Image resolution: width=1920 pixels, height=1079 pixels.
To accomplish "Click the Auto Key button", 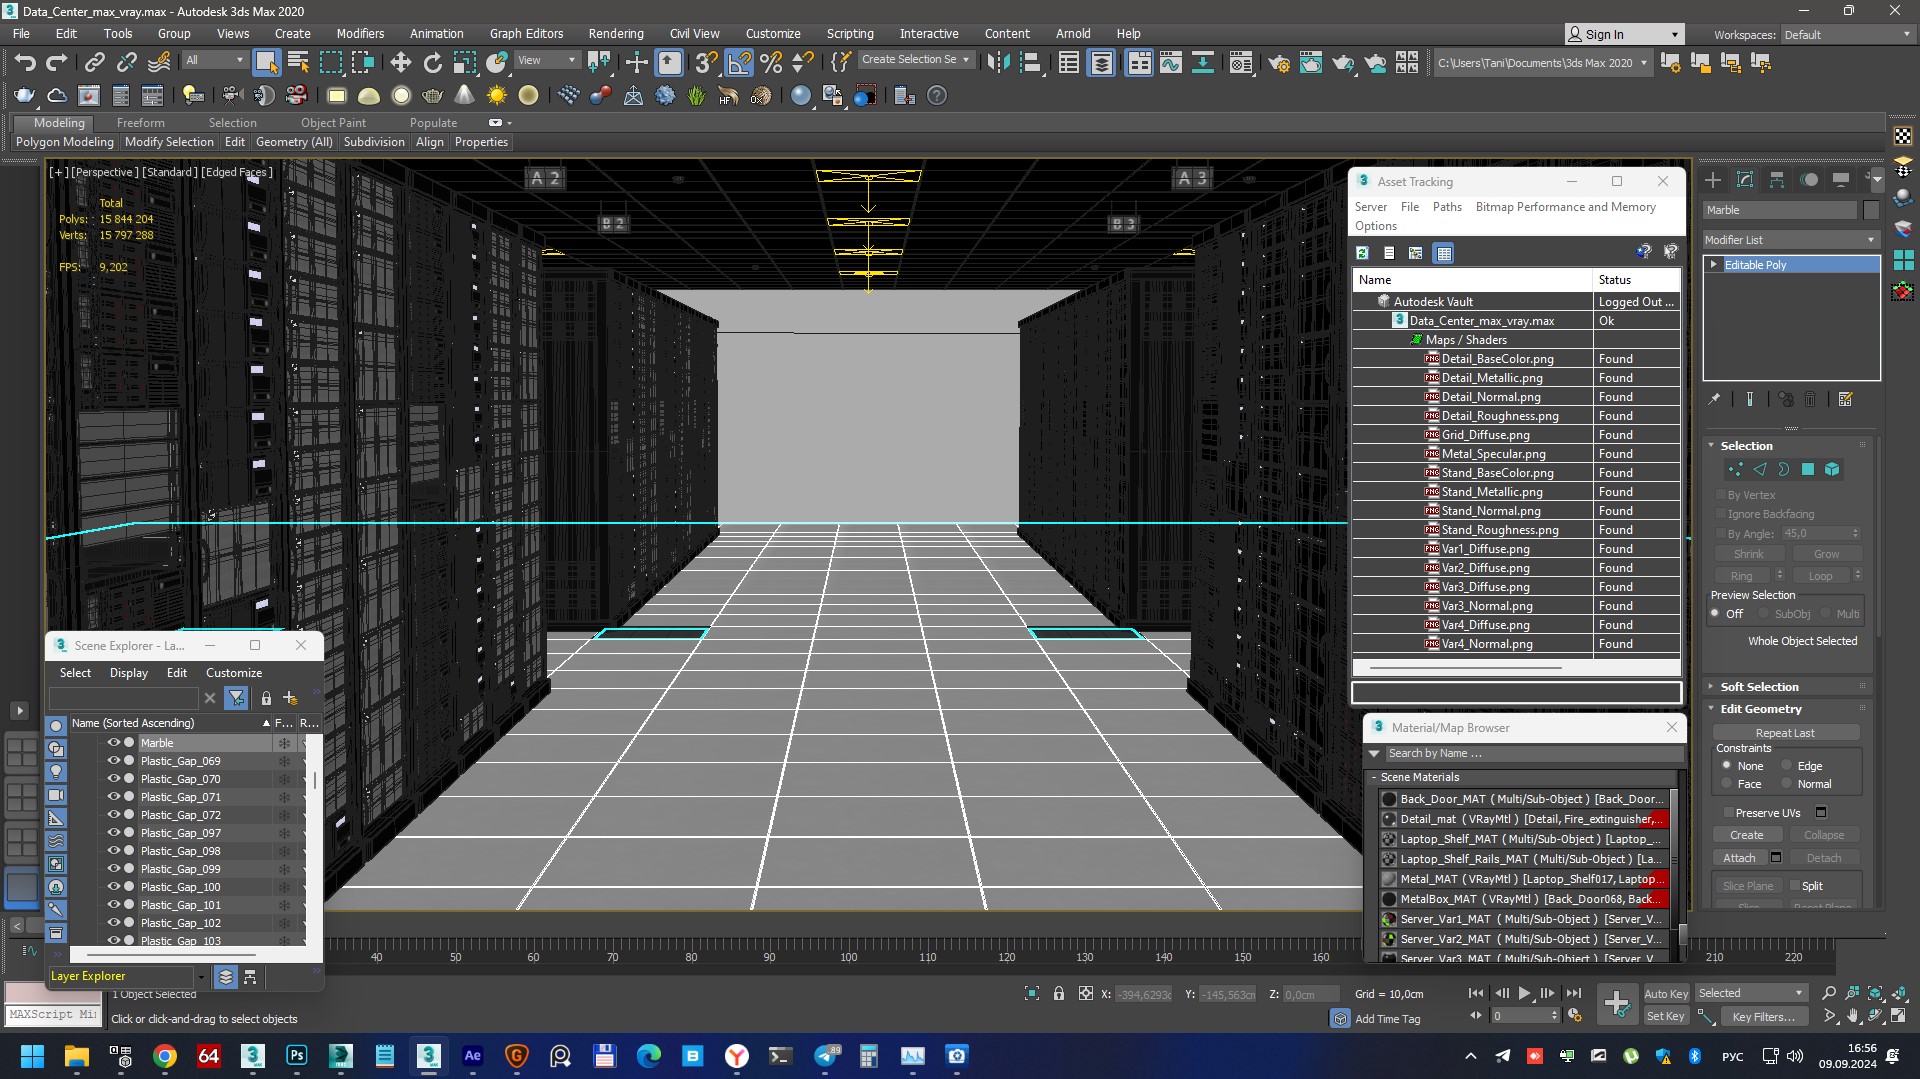I will tap(1666, 994).
